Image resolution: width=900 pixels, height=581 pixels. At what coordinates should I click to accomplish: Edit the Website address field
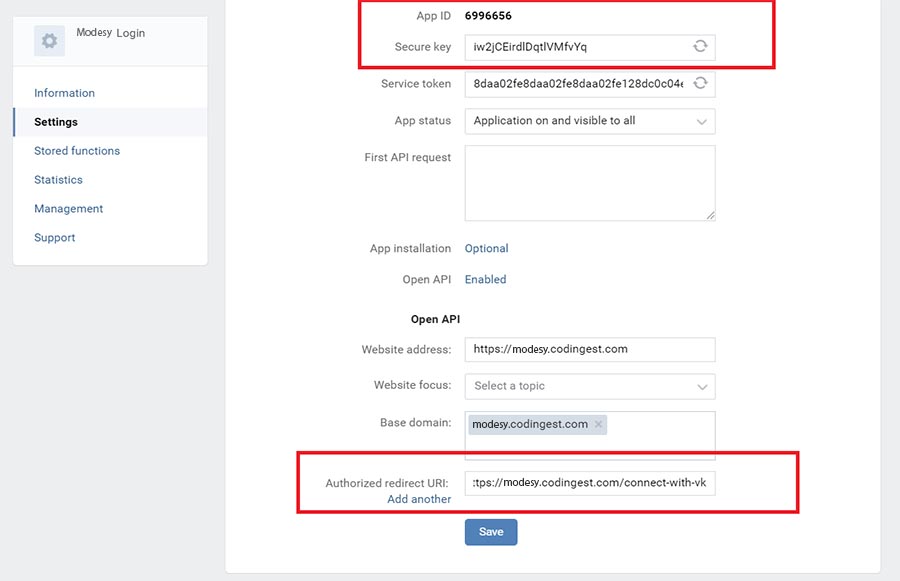point(589,350)
